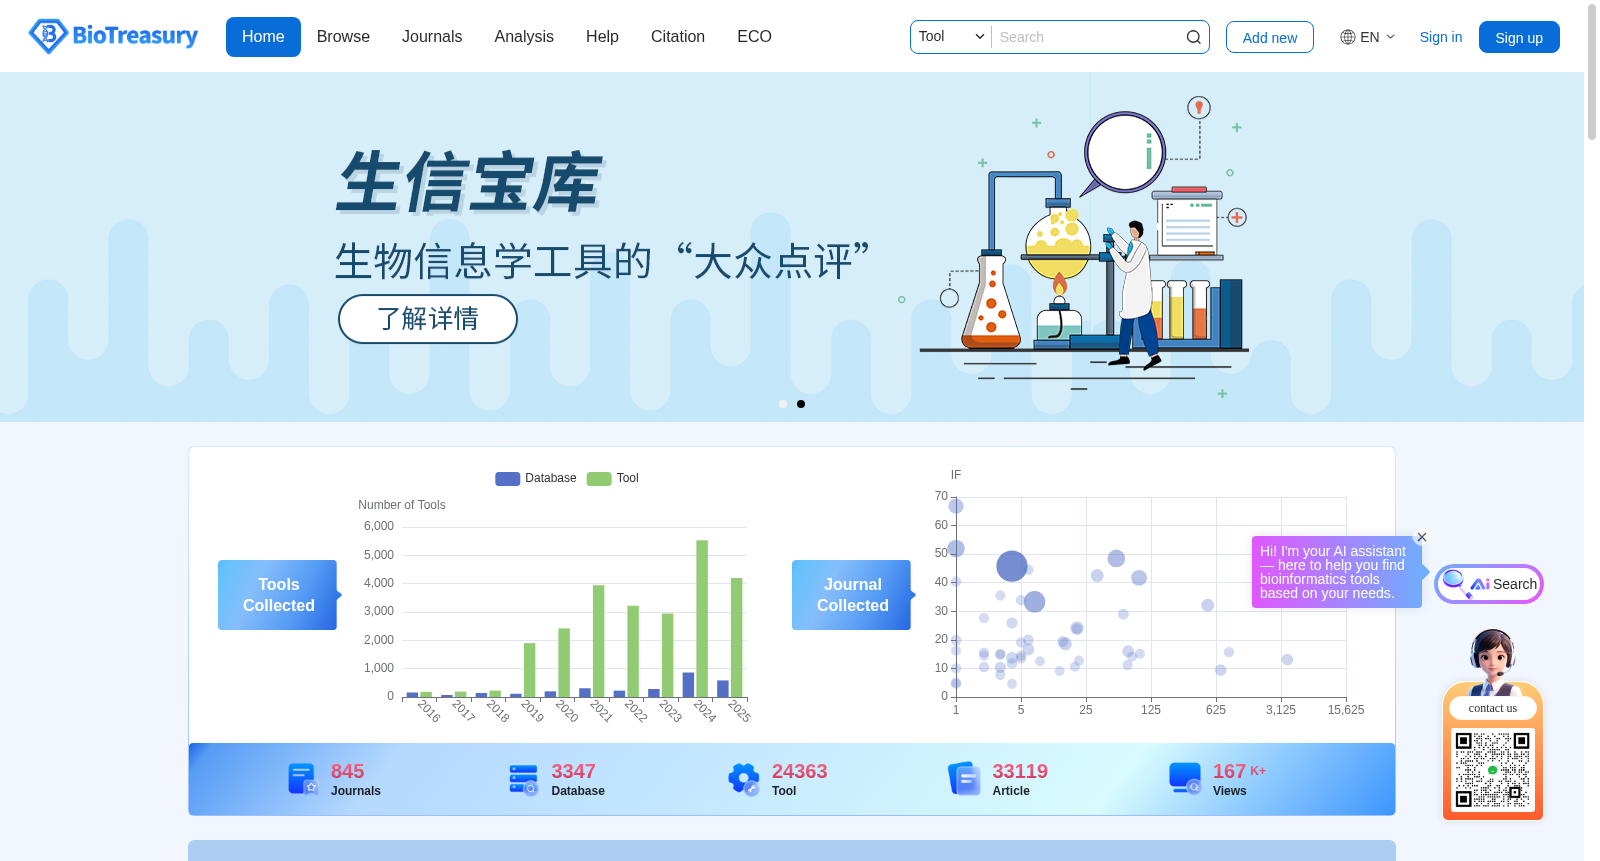This screenshot has height=861, width=1600.
Task: Open the AI Search button
Action: (x=1489, y=584)
